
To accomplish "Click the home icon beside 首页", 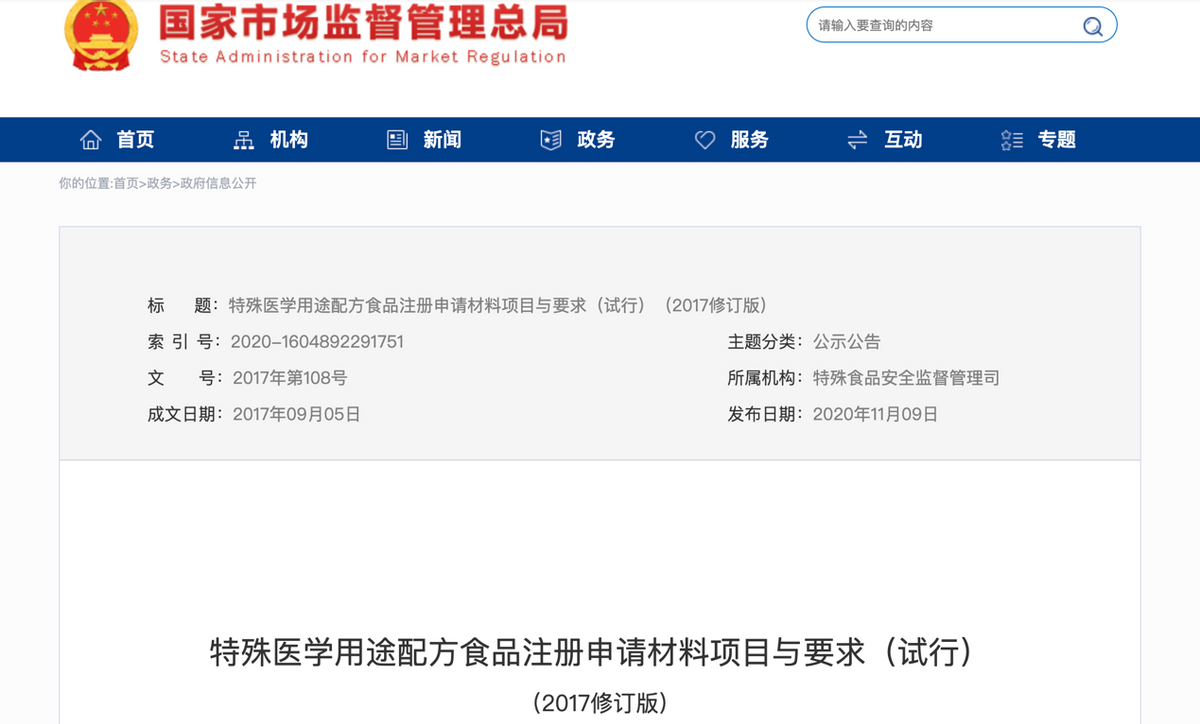I will point(90,140).
